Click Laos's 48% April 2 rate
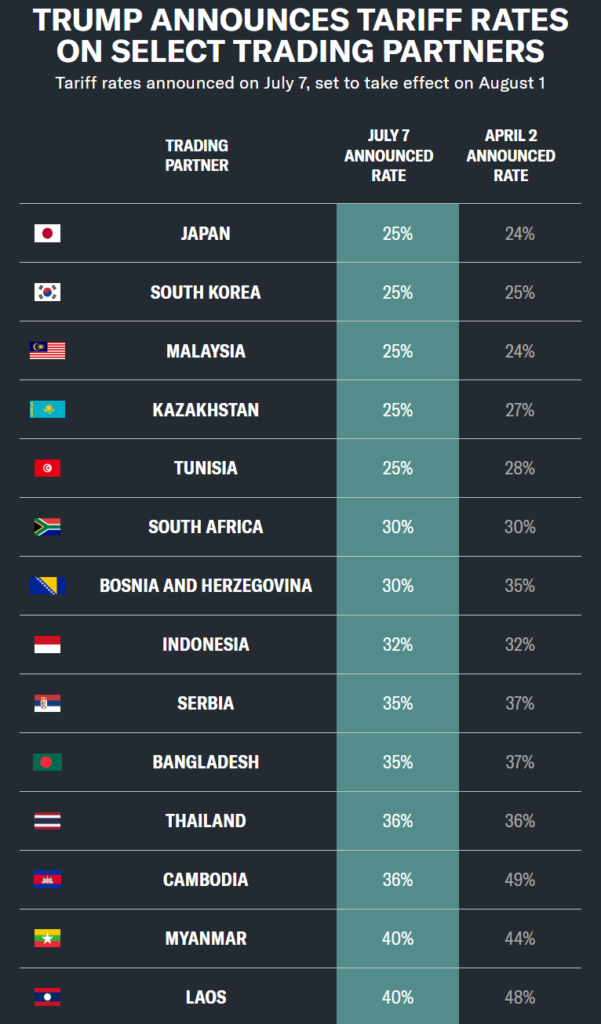Image resolution: width=601 pixels, height=1024 pixels. click(x=520, y=997)
